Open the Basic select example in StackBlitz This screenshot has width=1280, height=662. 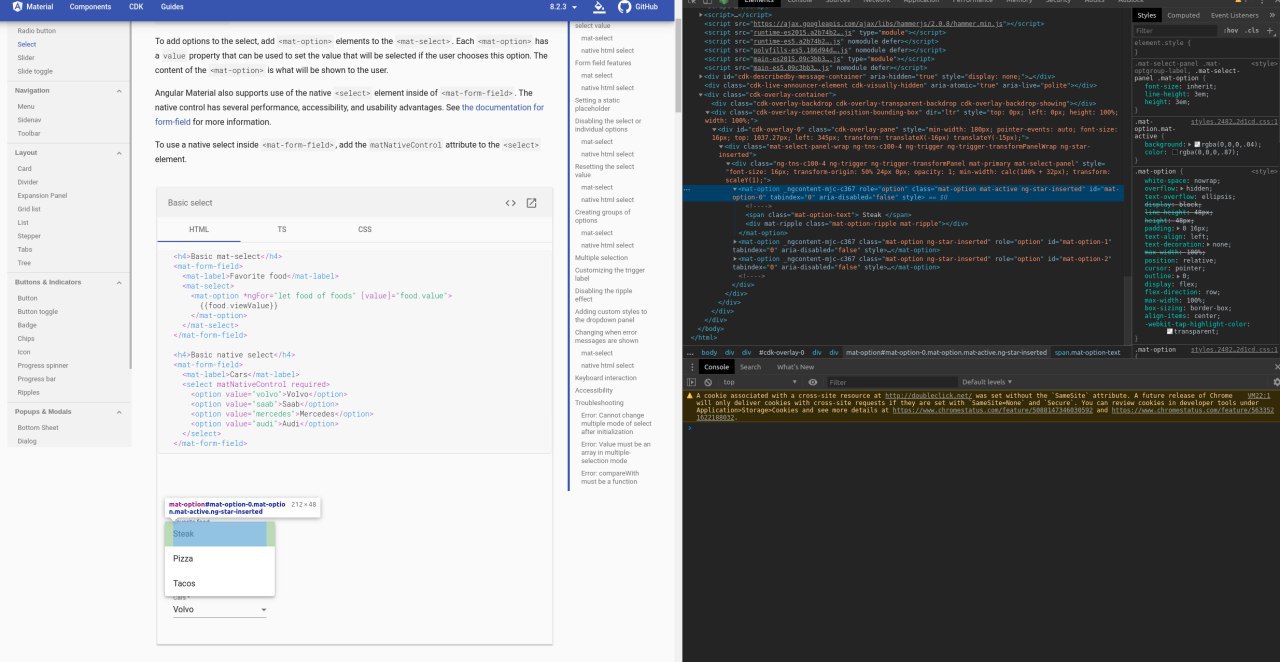point(532,203)
